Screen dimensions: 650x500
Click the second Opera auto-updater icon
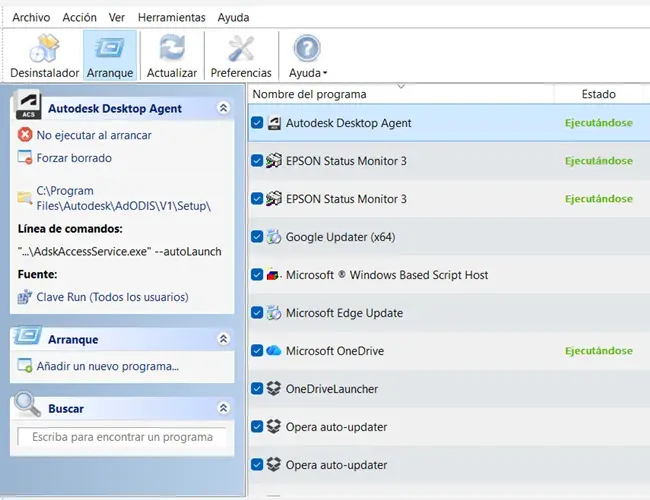(x=274, y=465)
